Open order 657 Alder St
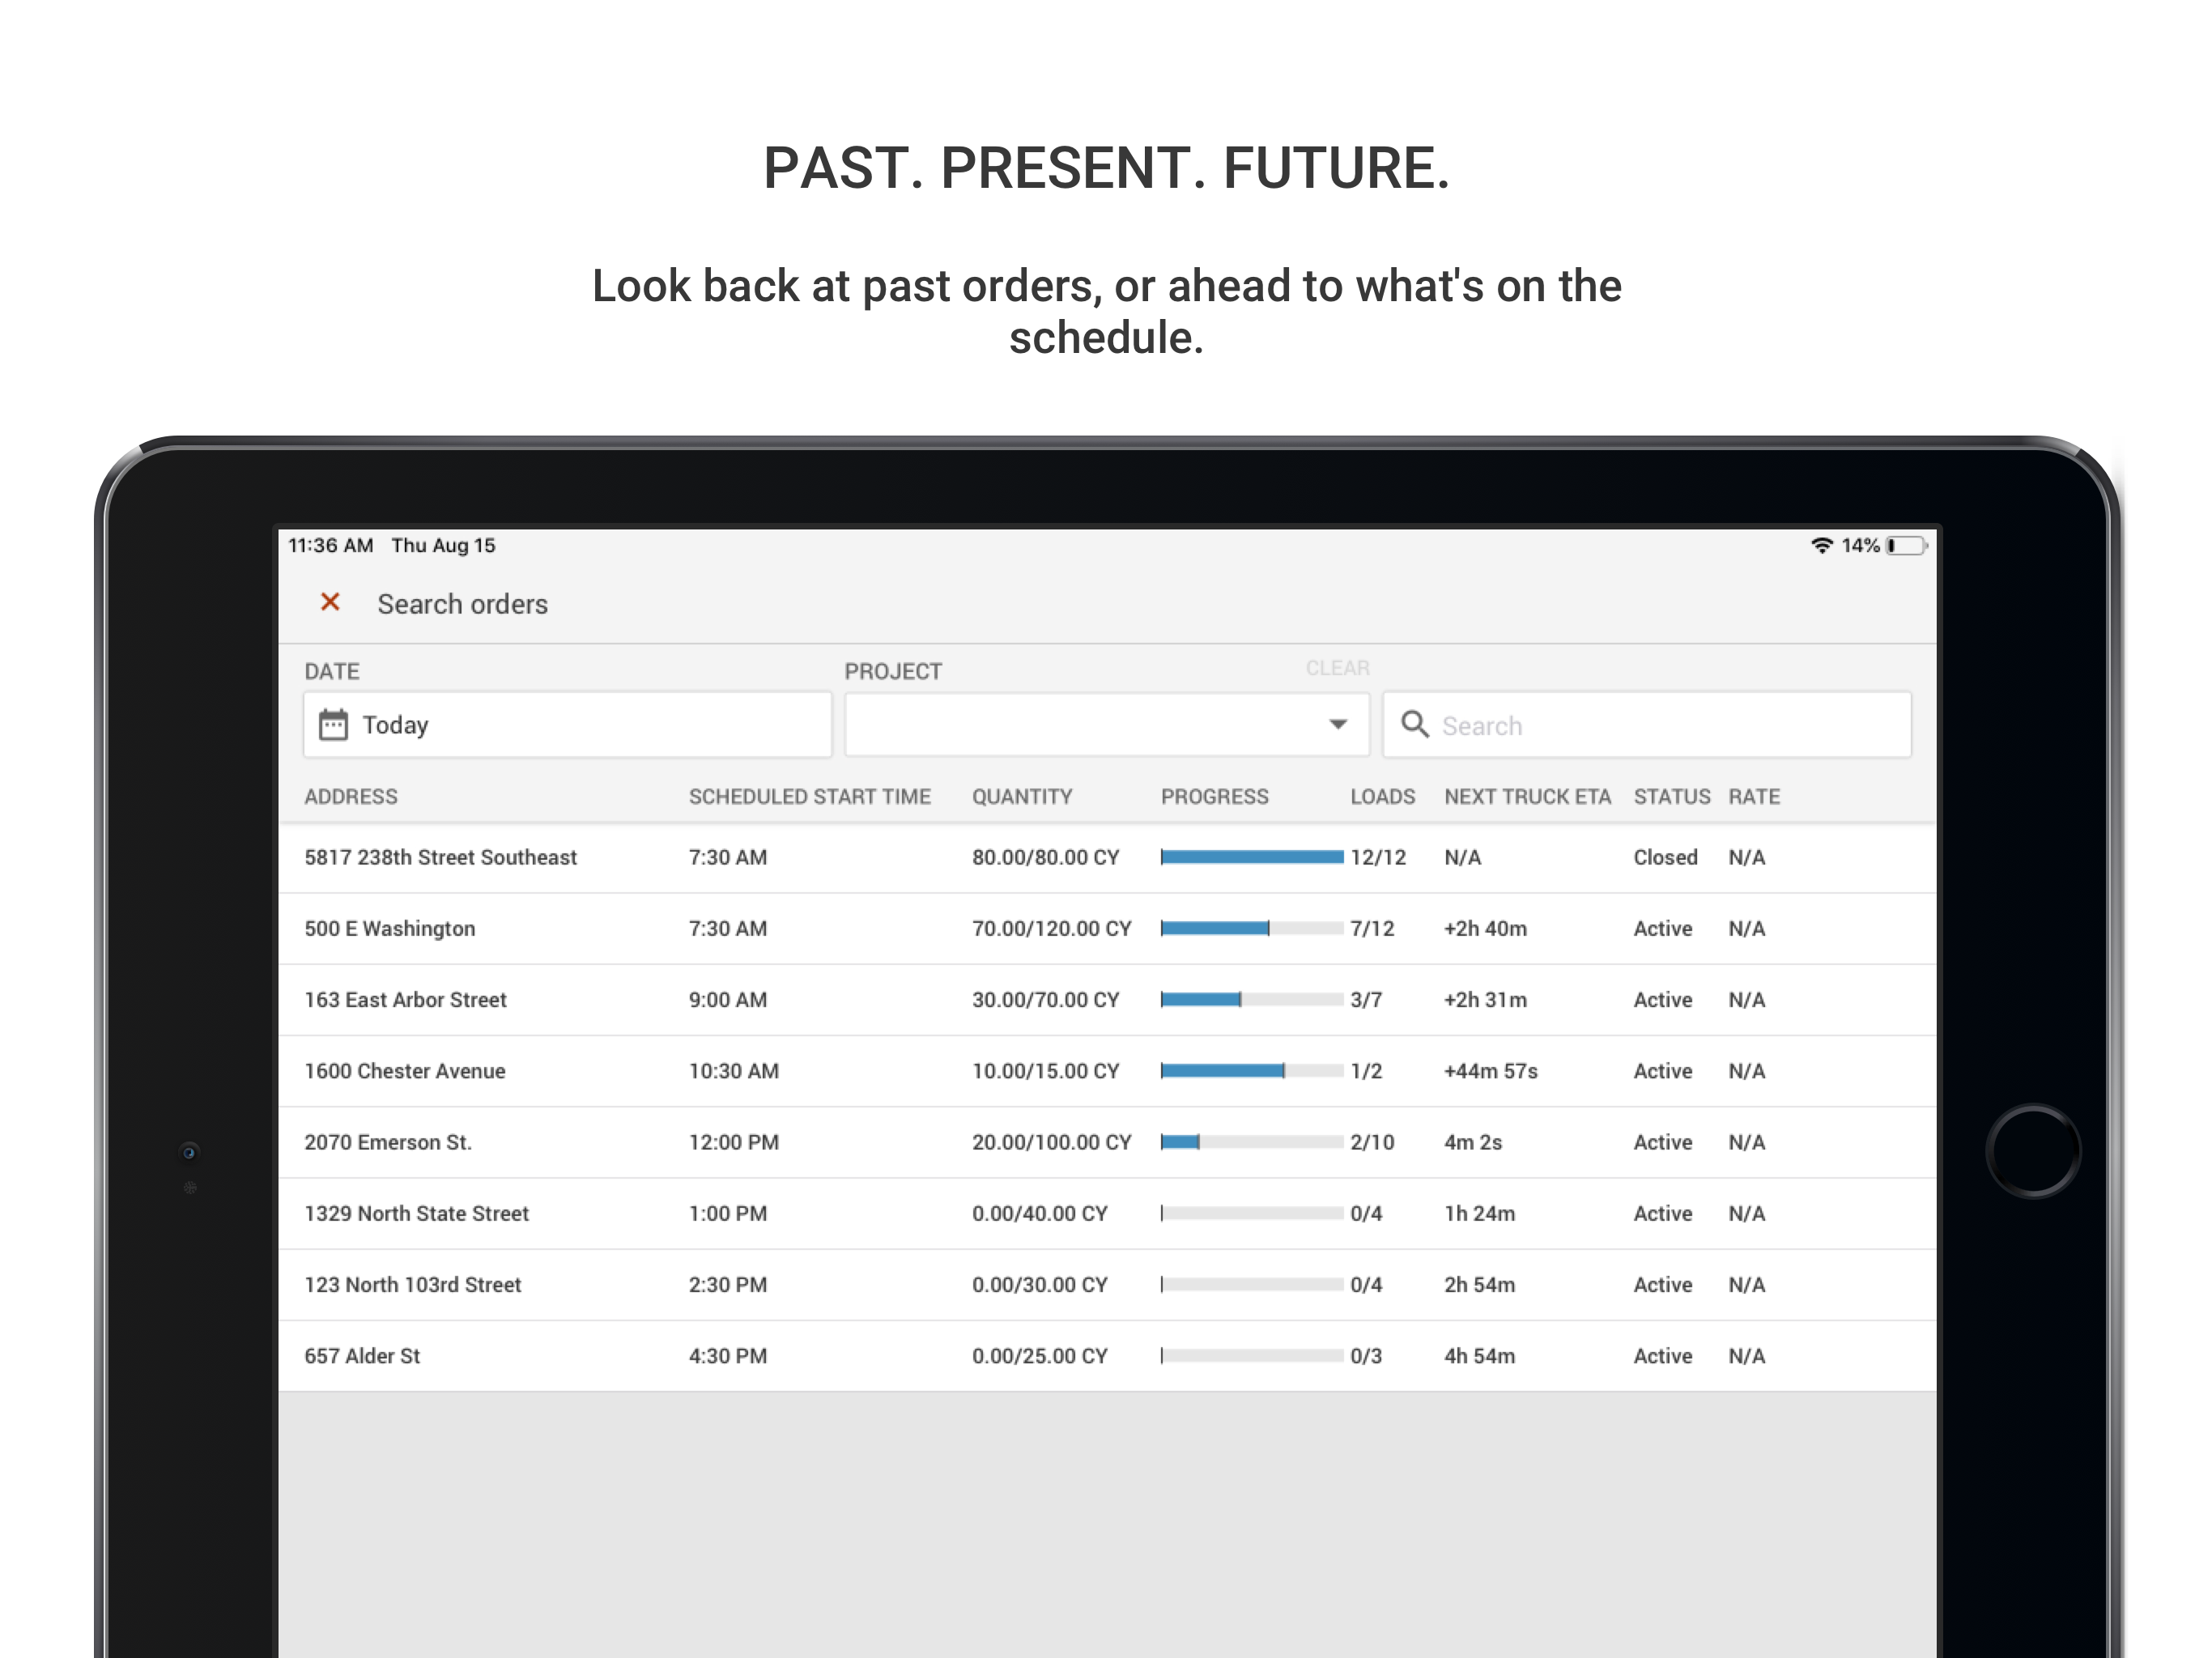 (x=1107, y=1356)
